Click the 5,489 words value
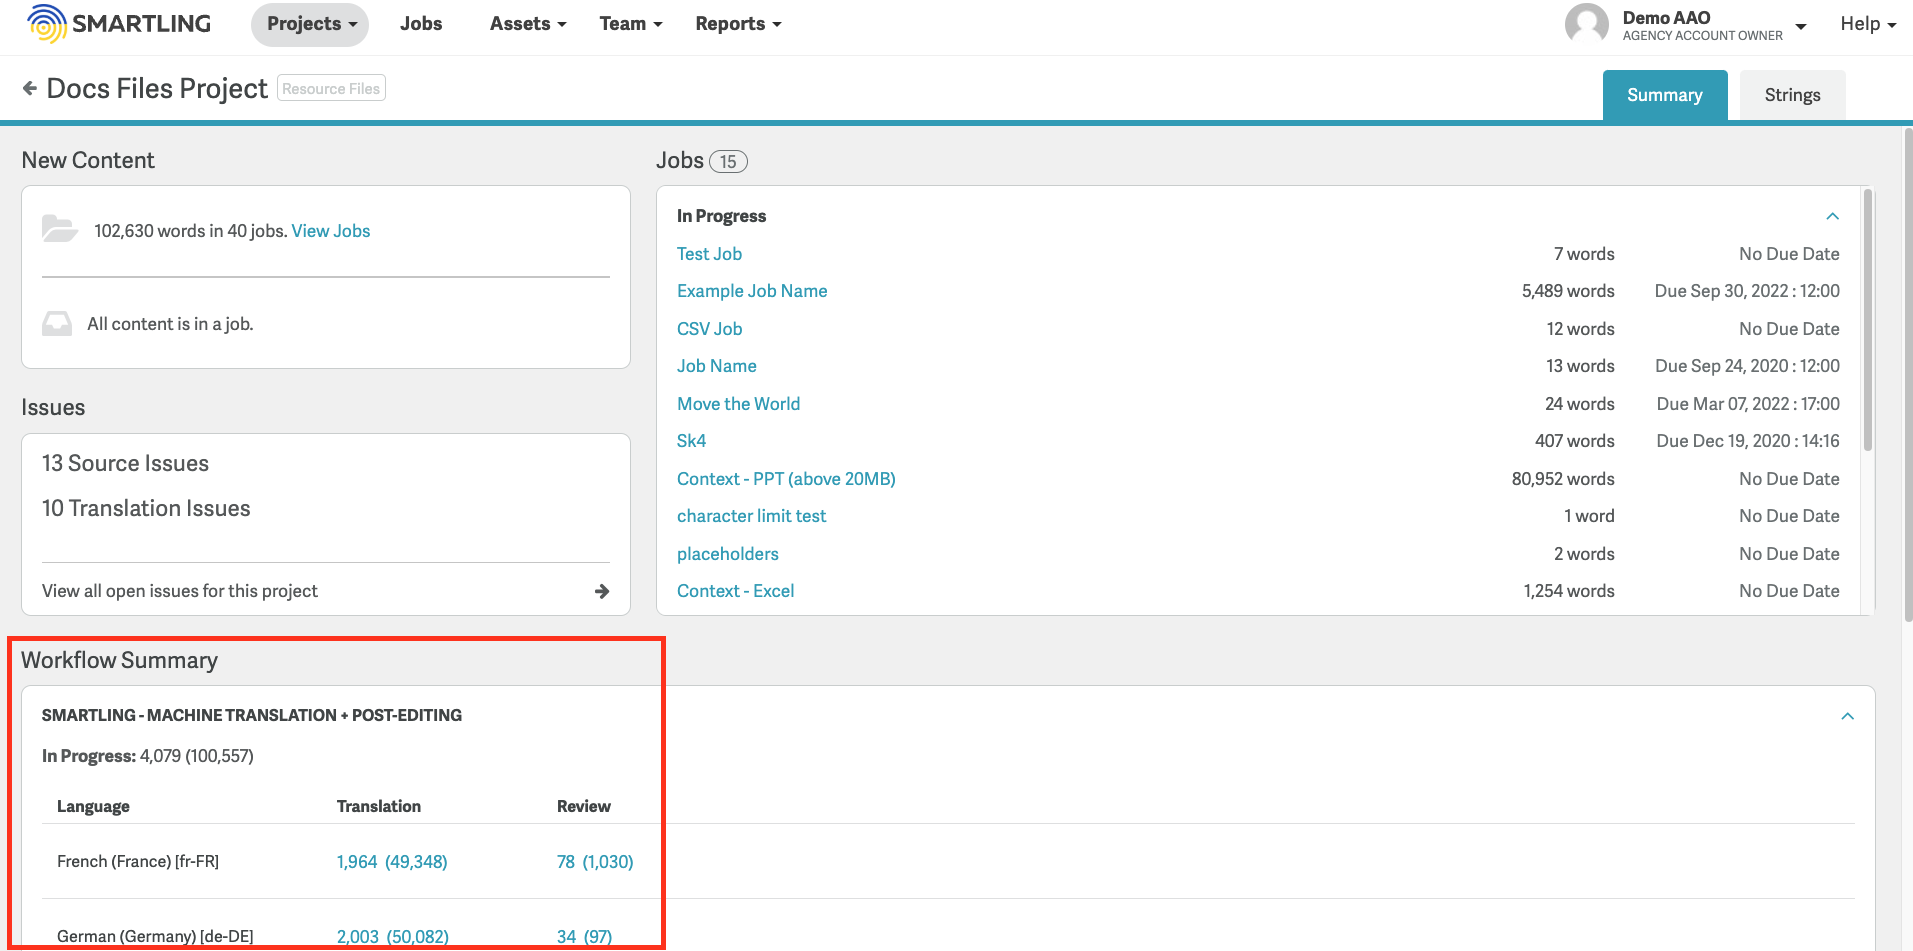 (1568, 291)
